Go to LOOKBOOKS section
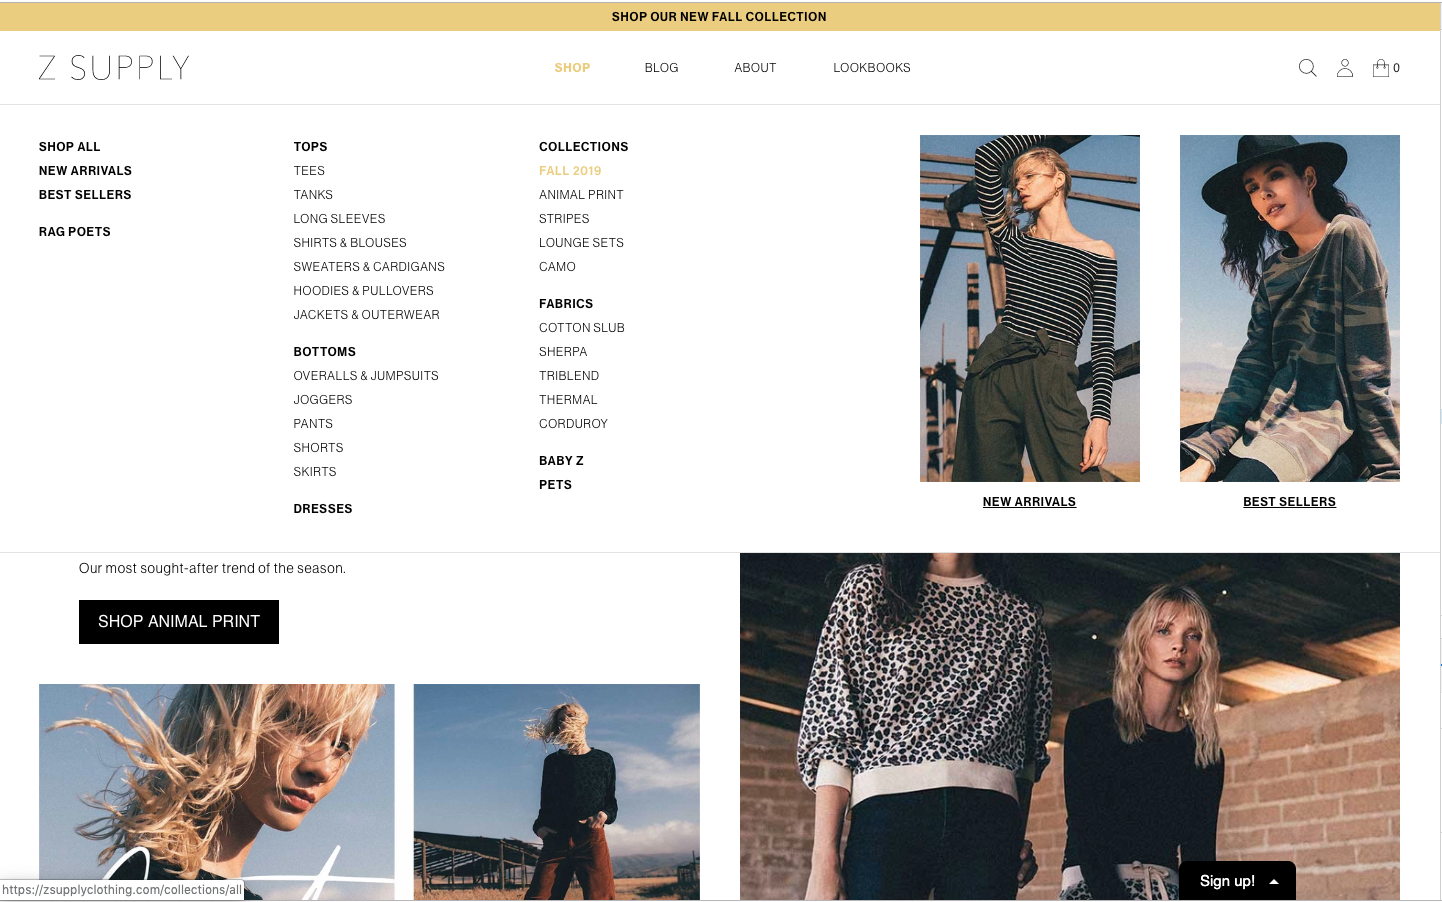 point(871,68)
